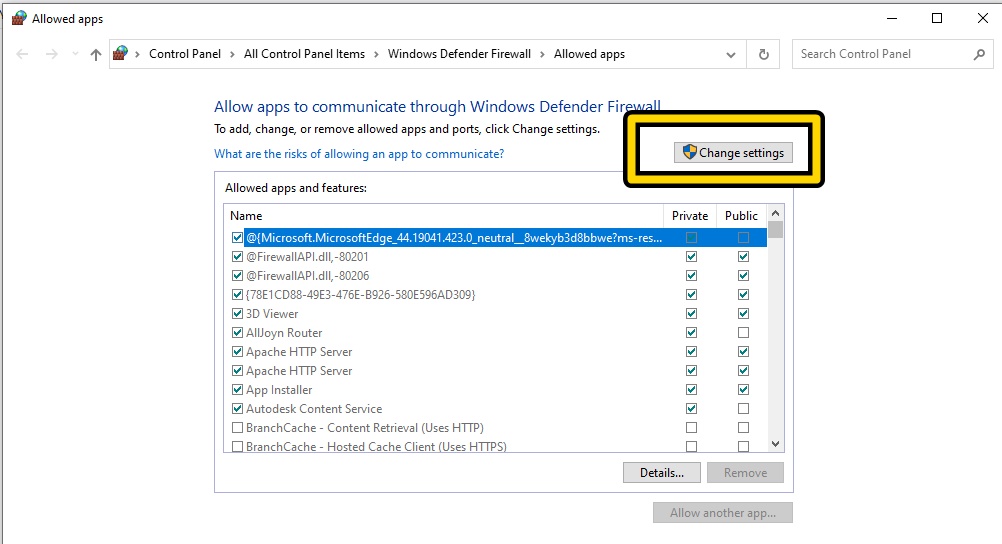Image resolution: width=1002 pixels, height=544 pixels.
Task: Maximize the Allowed apps window
Action: pos(937,19)
